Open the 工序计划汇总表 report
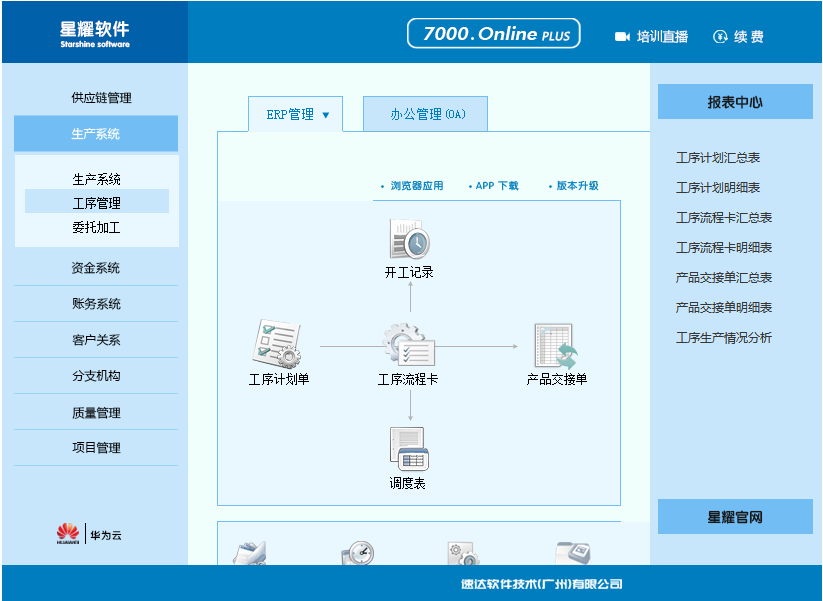Viewport: 823px width, 601px height. 718,157
